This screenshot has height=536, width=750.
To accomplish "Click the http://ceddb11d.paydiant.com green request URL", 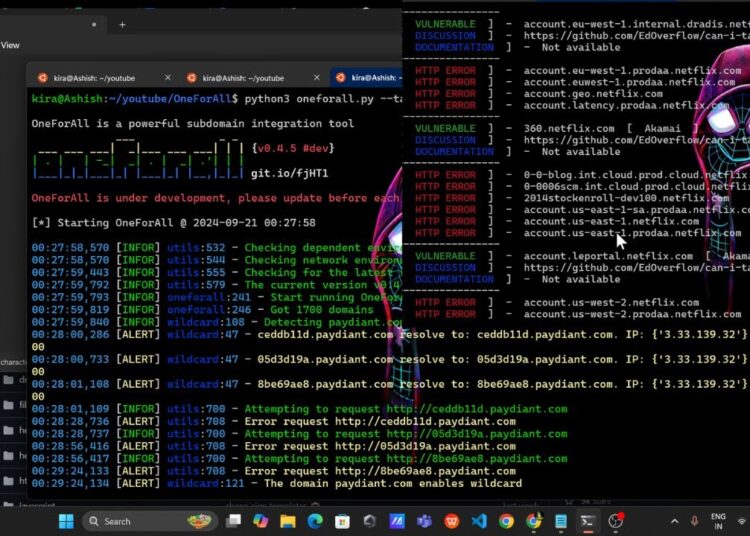I will coord(477,409).
